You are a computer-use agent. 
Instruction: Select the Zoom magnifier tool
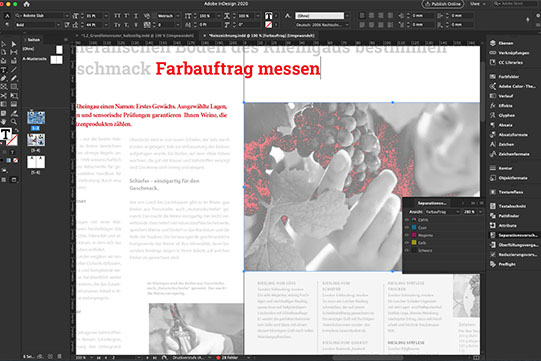point(13,122)
